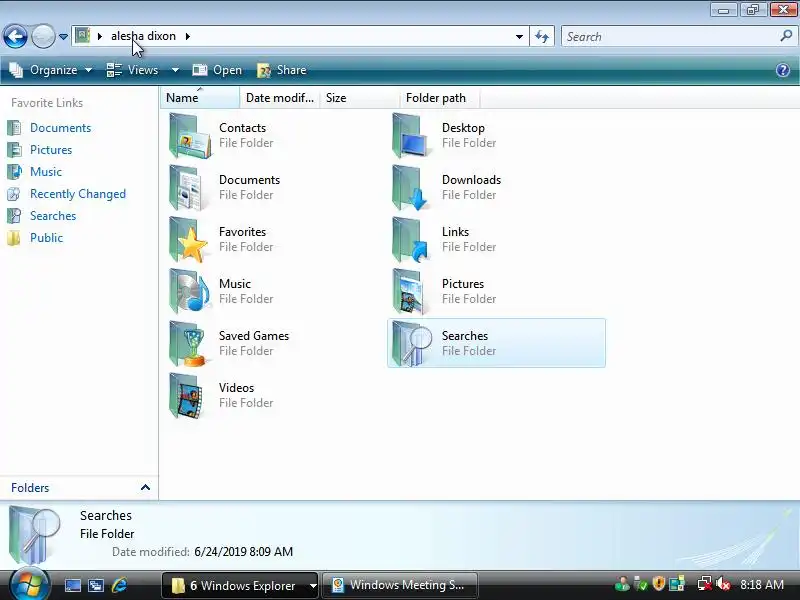The height and width of the screenshot is (600, 800).
Task: Select the Pictures folder icon in file list
Action: point(409,292)
